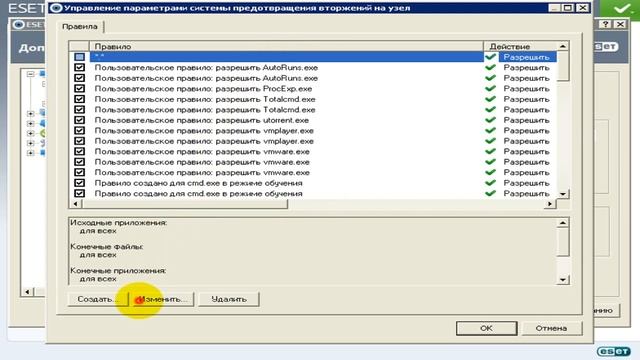
Task: Uncheck the ProcExp.exe rule checkbox
Action: coord(79,89)
